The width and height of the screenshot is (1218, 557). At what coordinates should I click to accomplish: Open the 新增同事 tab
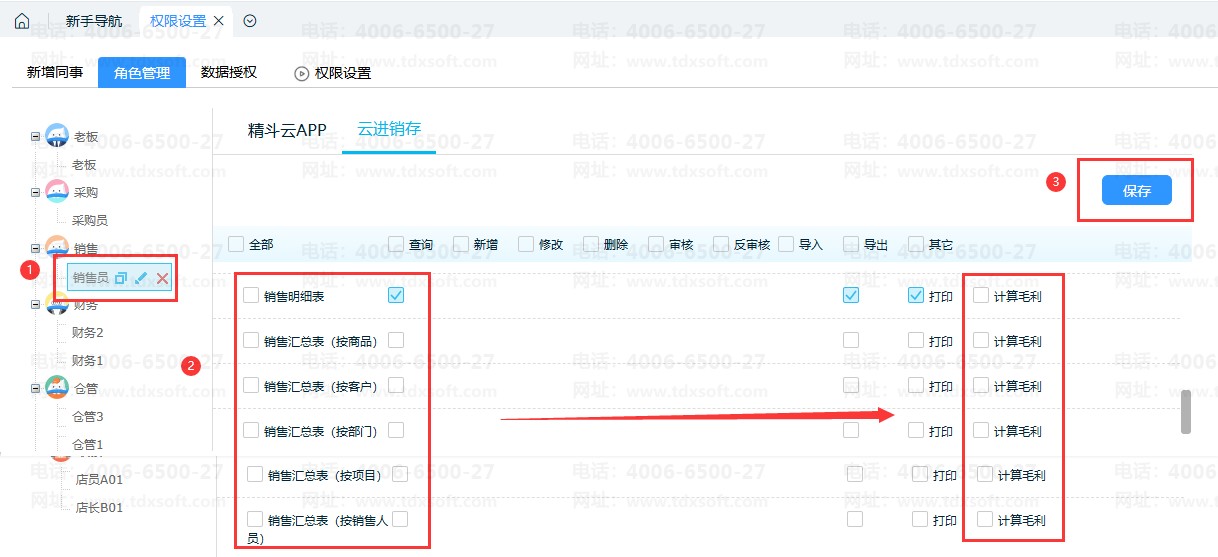tap(55, 72)
